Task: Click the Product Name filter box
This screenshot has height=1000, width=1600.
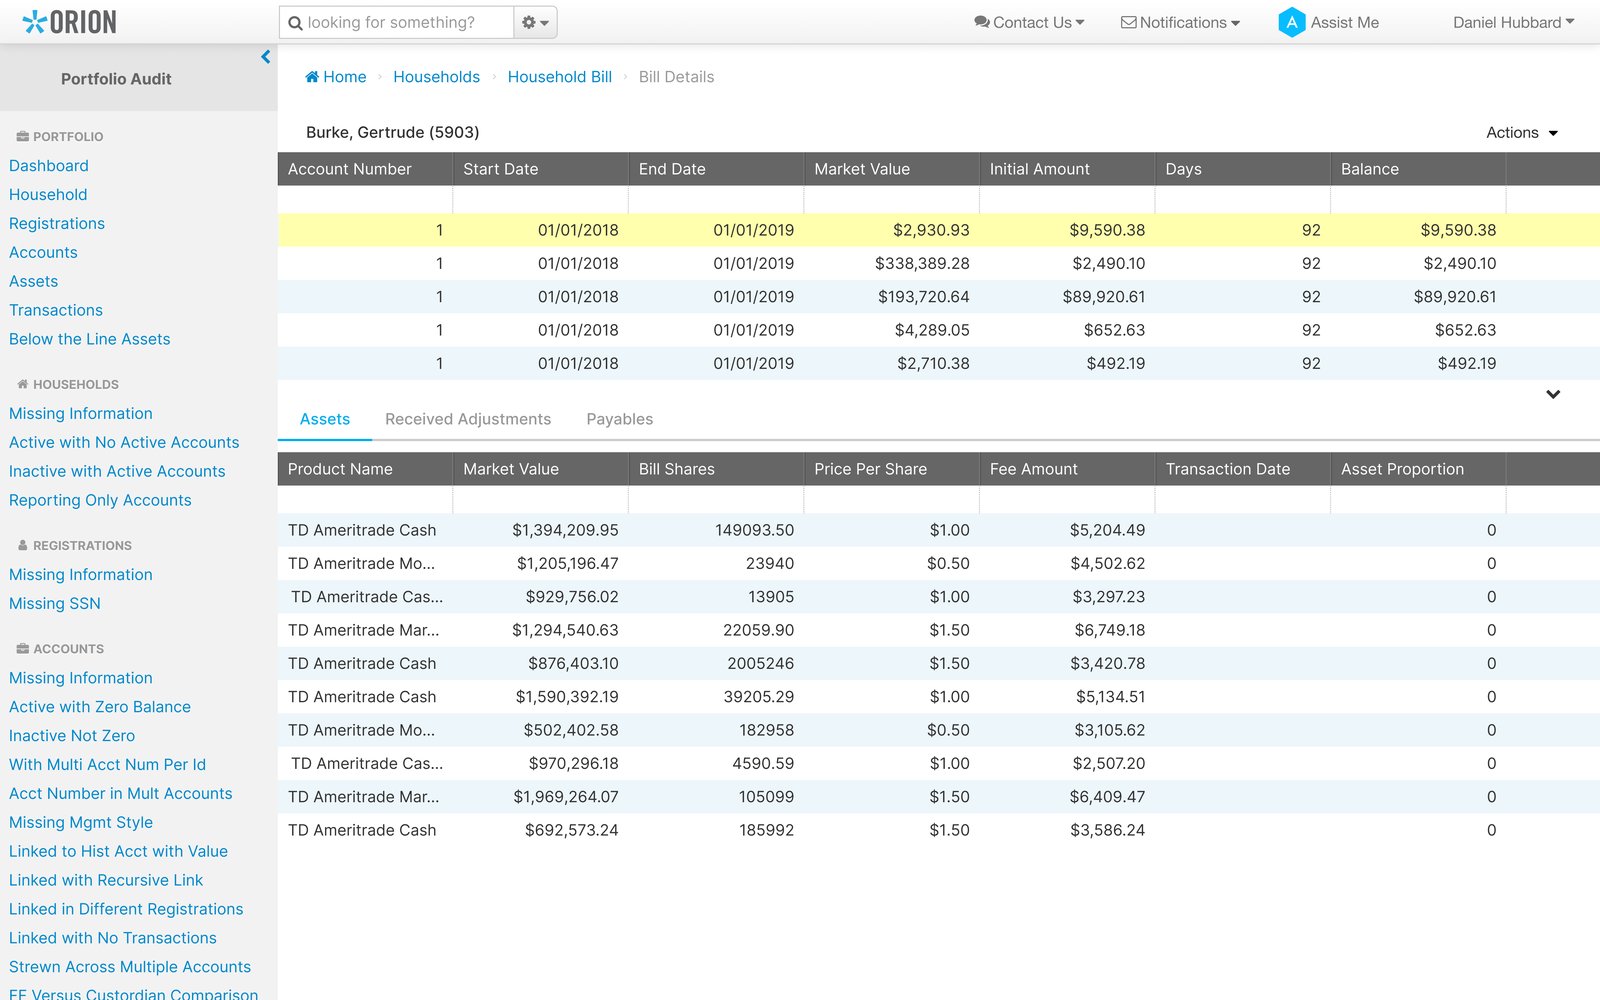Action: pyautogui.click(x=365, y=499)
